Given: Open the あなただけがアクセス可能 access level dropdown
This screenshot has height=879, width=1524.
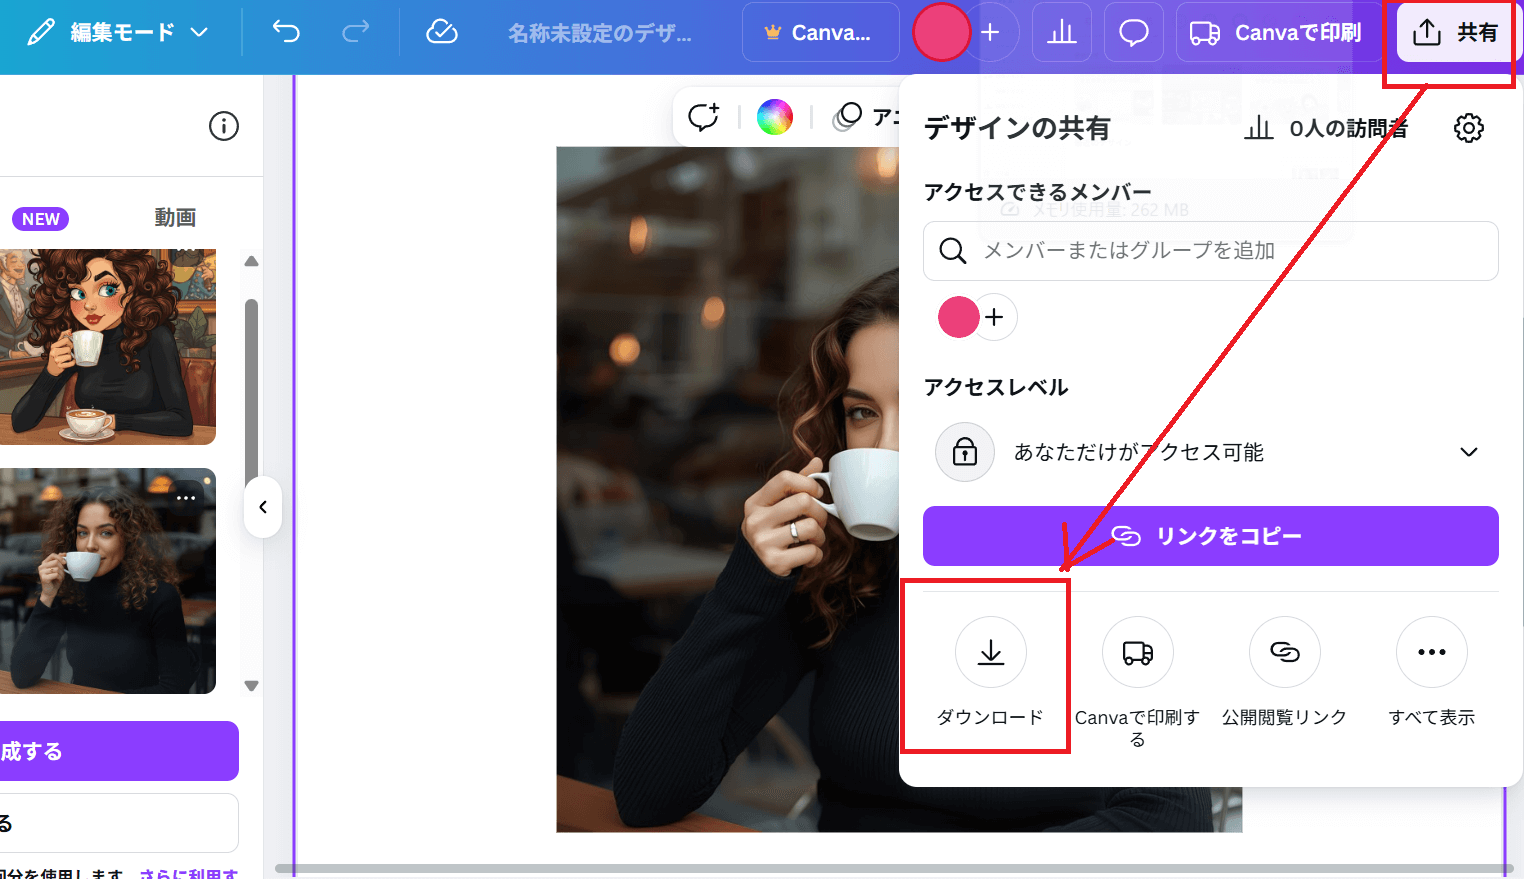Looking at the screenshot, I should [x=1210, y=452].
